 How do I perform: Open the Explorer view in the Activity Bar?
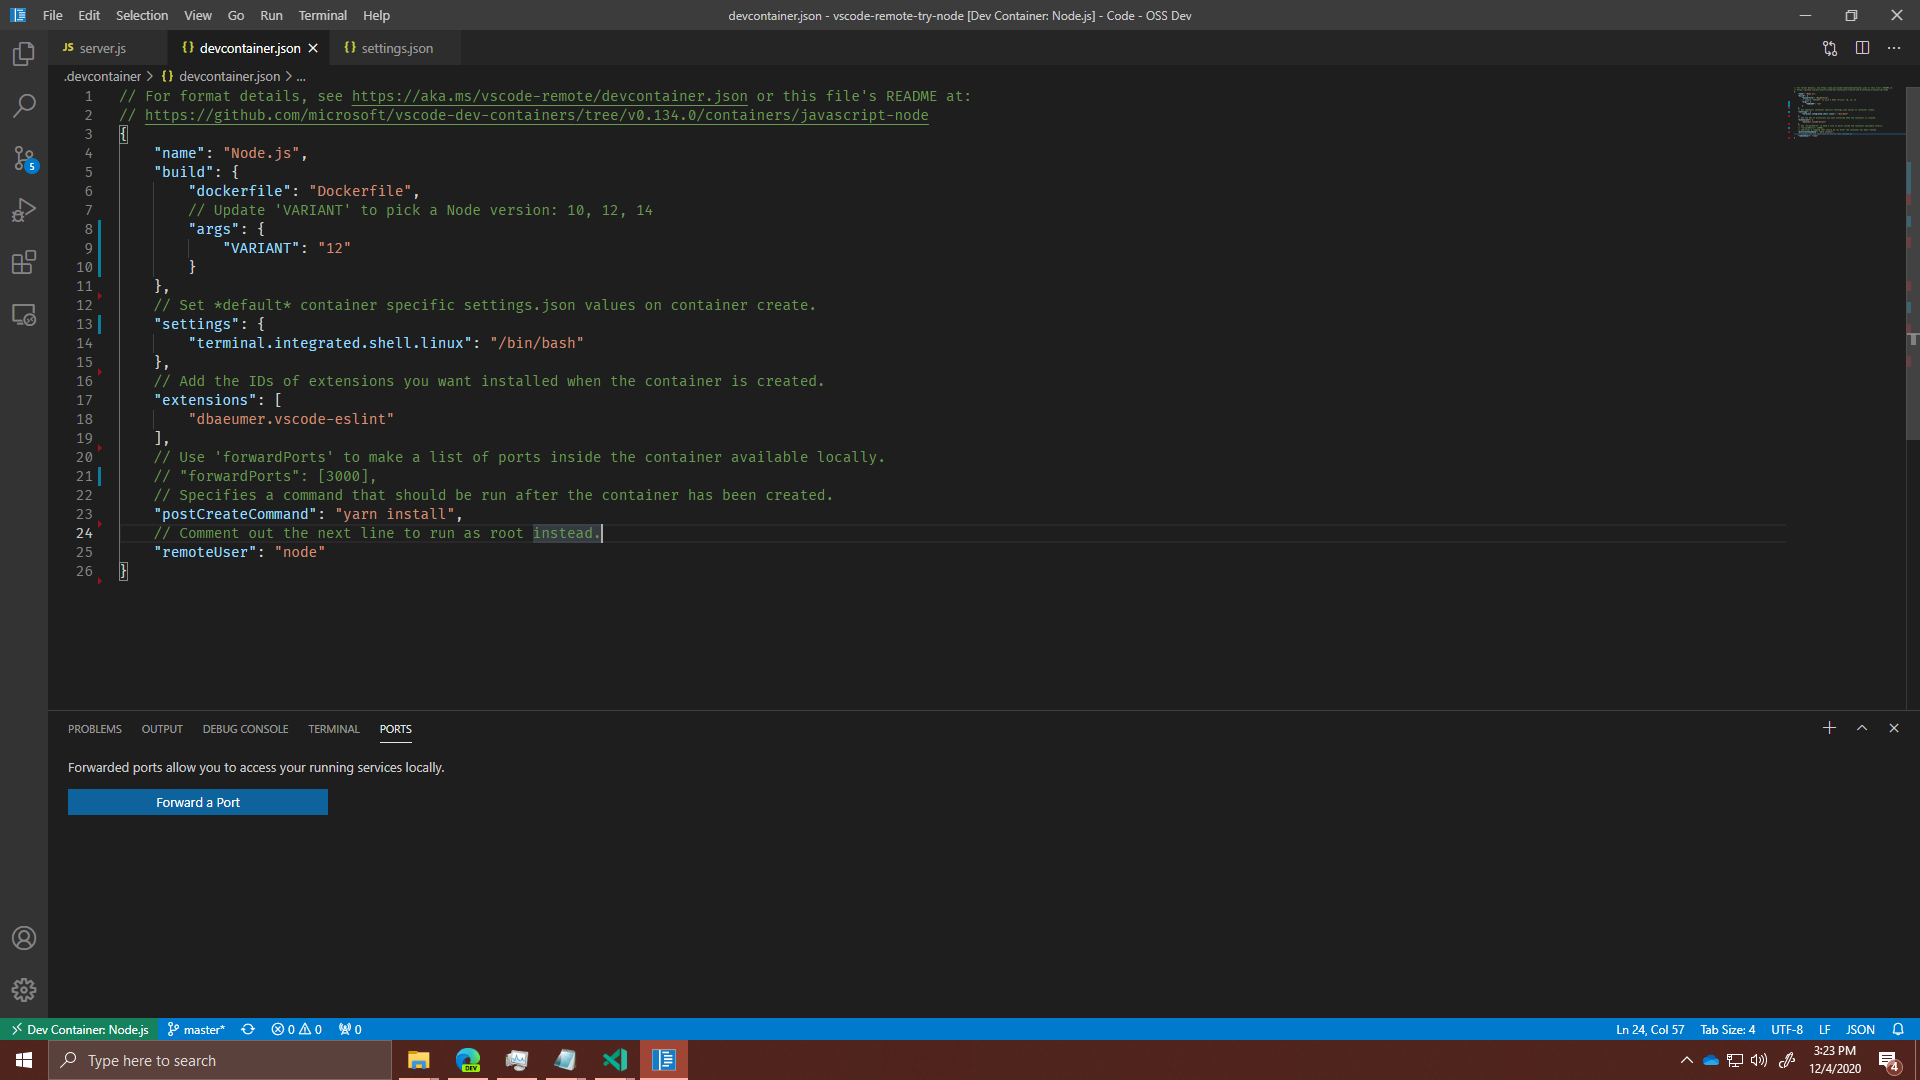click(x=24, y=54)
